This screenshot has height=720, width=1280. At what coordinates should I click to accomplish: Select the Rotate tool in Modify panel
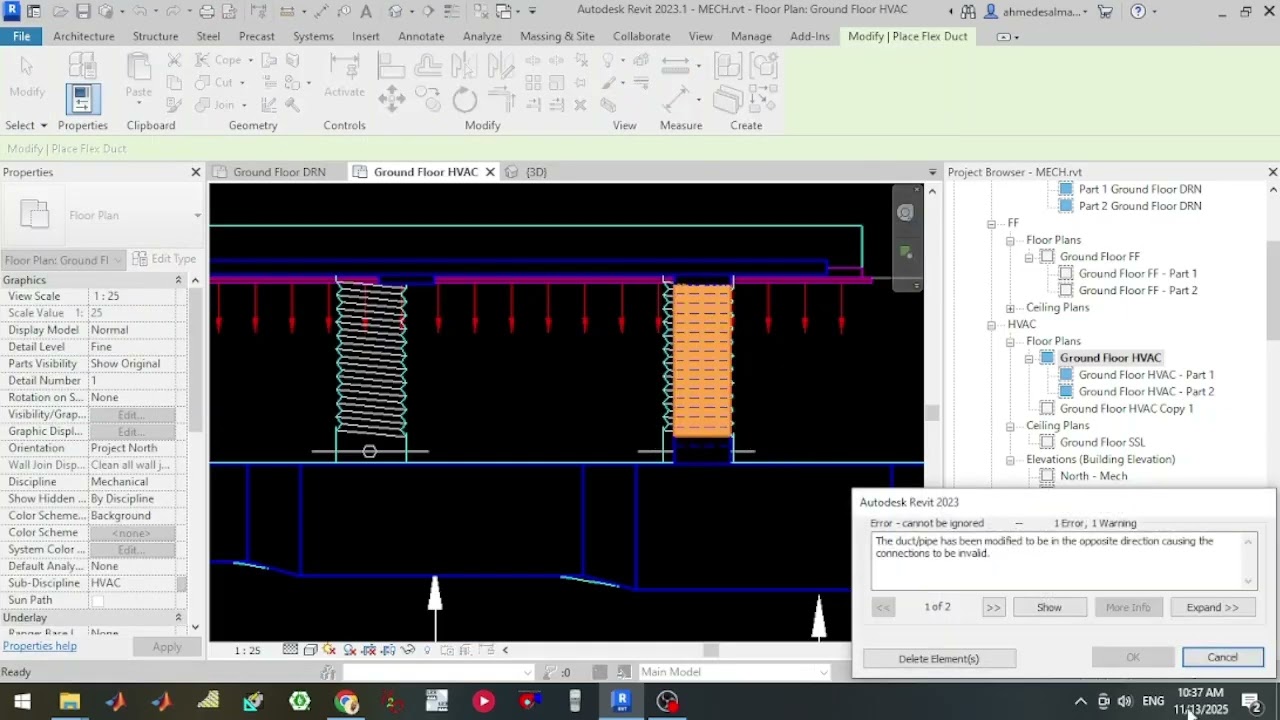pyautogui.click(x=464, y=99)
